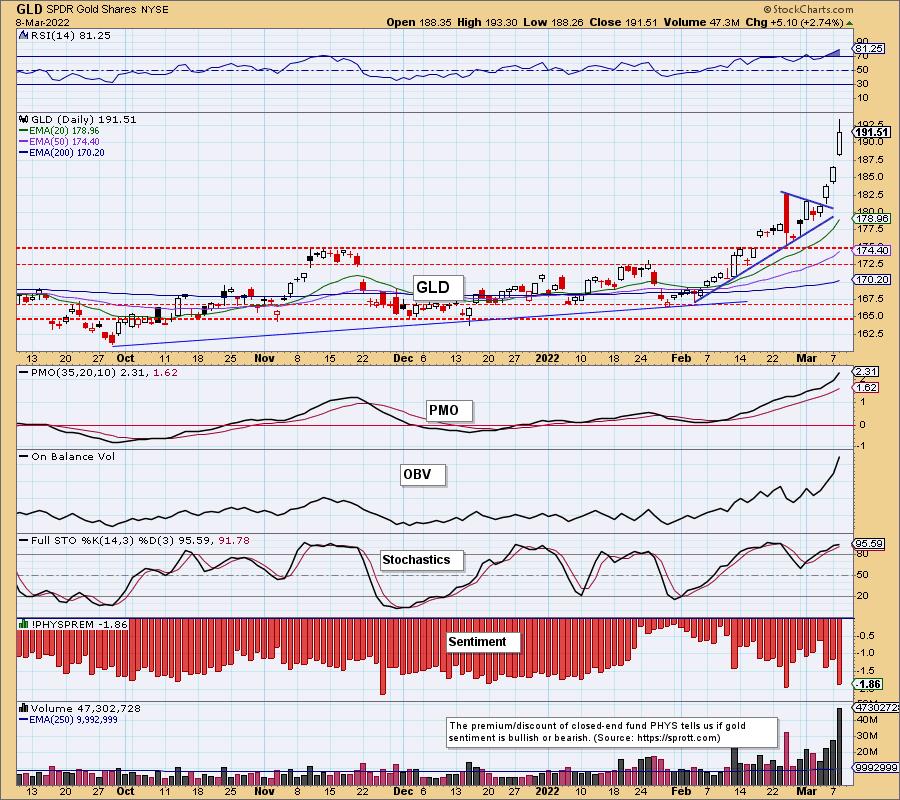
Task: Click the date '8-Mar-2022' in the header
Action: tap(43, 23)
